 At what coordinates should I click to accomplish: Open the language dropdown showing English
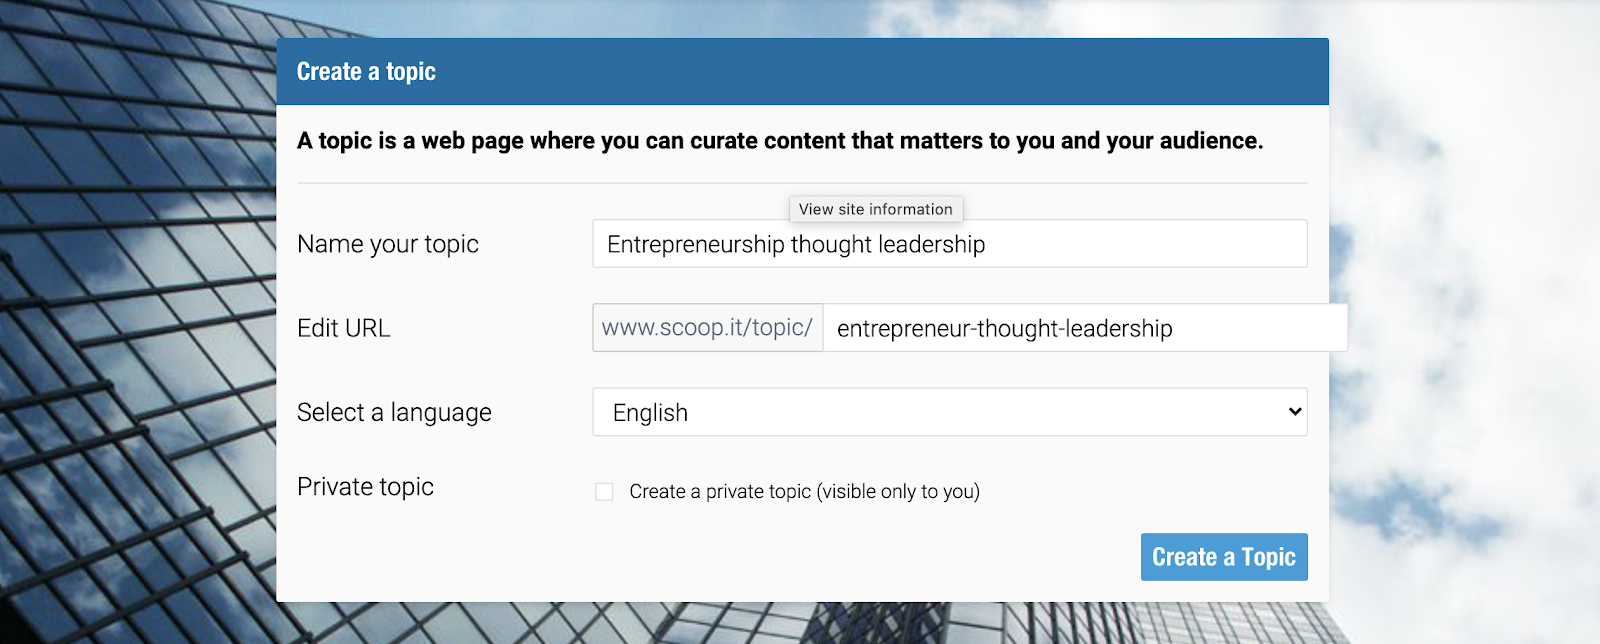(950, 412)
